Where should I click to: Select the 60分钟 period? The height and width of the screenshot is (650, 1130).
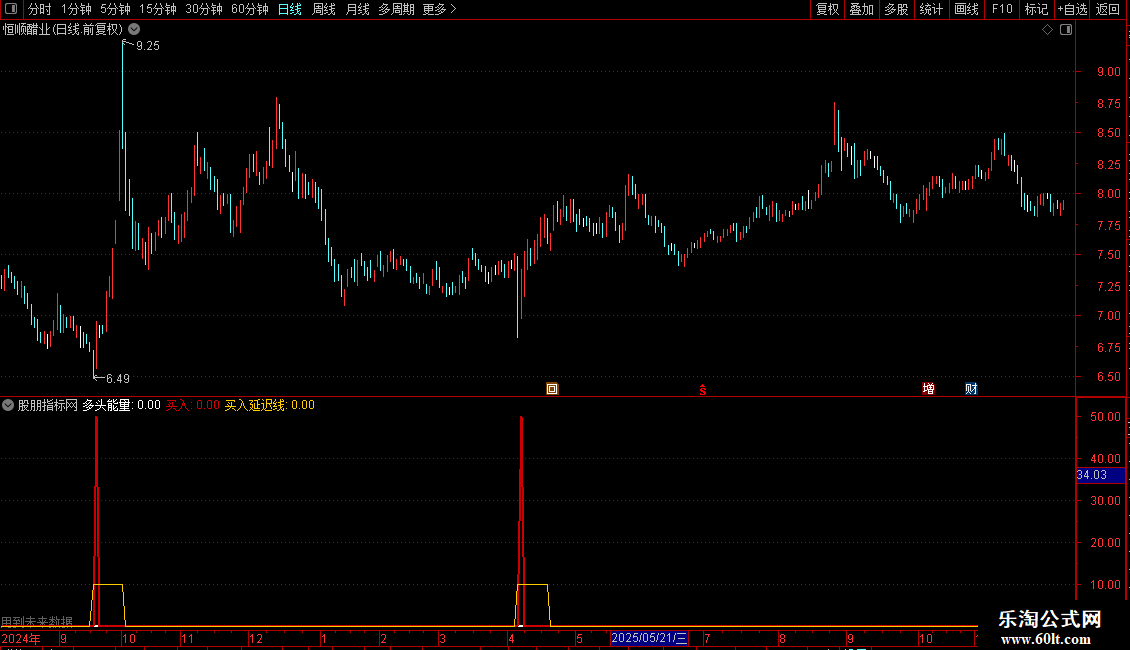point(250,9)
